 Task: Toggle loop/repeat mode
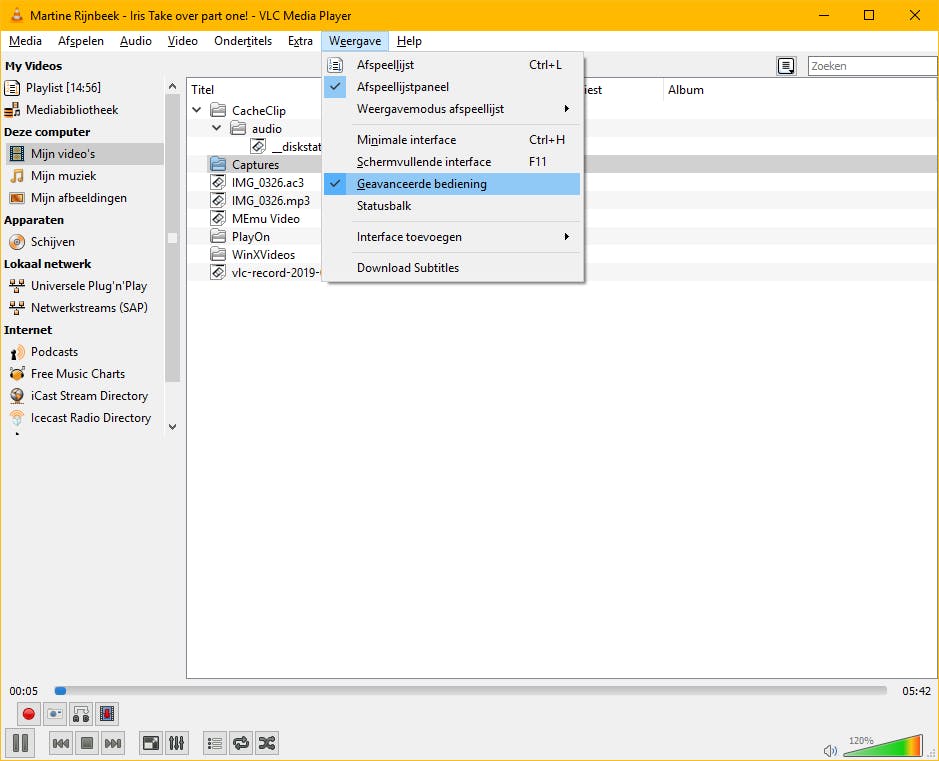pyautogui.click(x=241, y=744)
